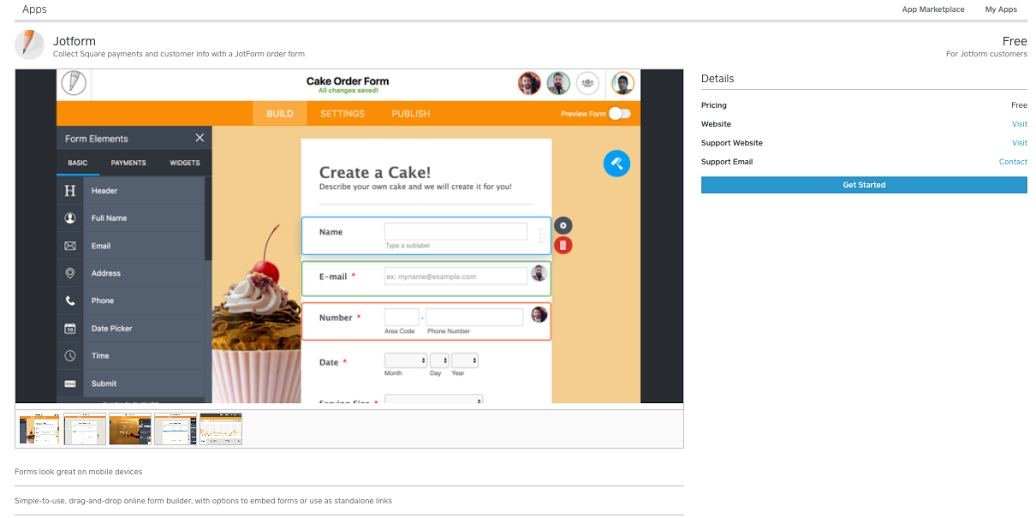
Task: Click the Create a Cake! heading
Action: tap(375, 172)
